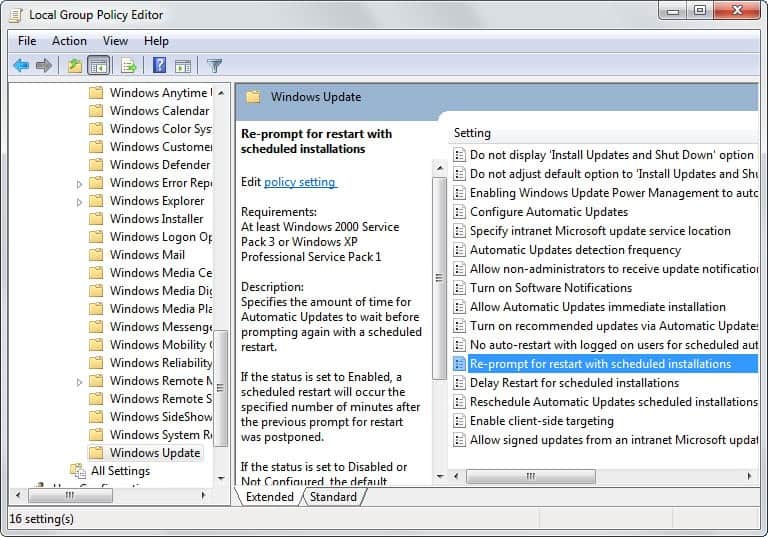
Task: Click the description pane vertical scrollbar thumb
Action: pos(439,278)
